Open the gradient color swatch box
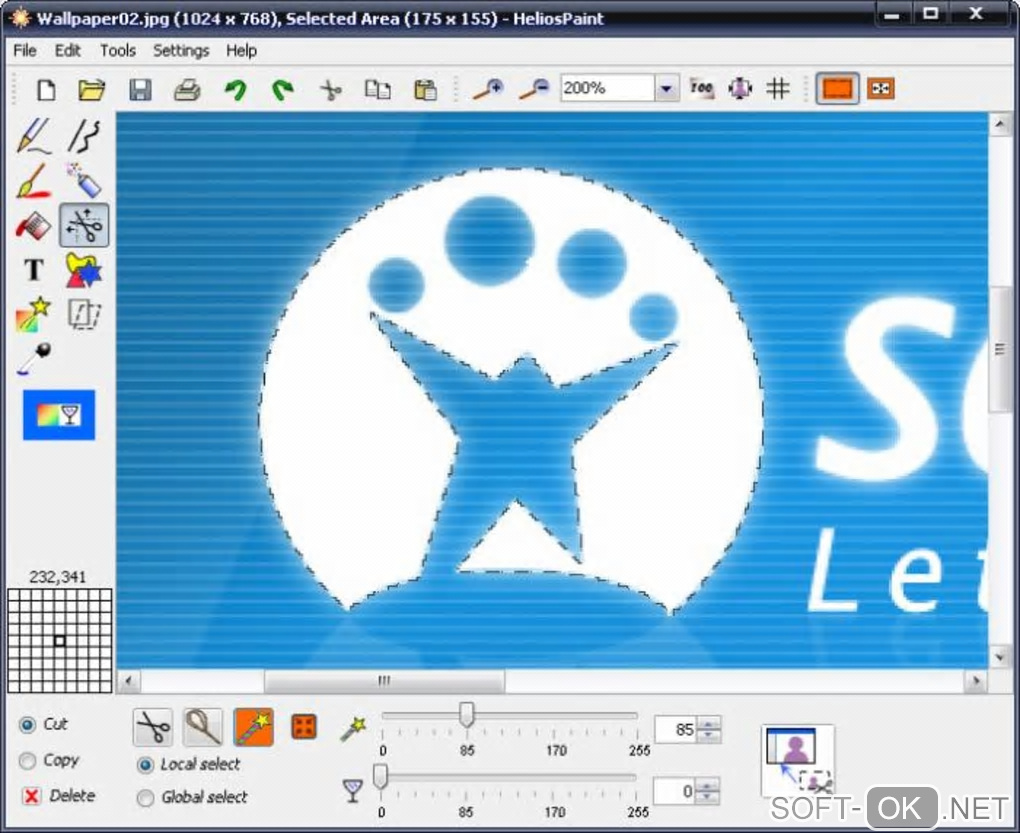The image size is (1020, 833). click(59, 415)
